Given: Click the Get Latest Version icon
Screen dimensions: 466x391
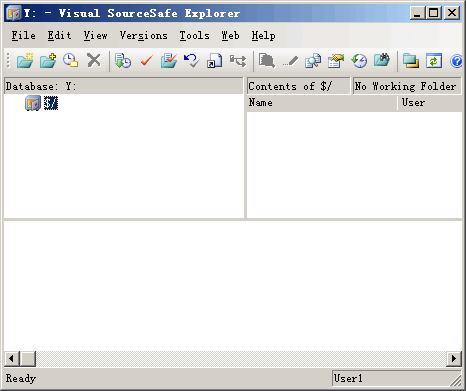Looking at the screenshot, I should 123,61.
